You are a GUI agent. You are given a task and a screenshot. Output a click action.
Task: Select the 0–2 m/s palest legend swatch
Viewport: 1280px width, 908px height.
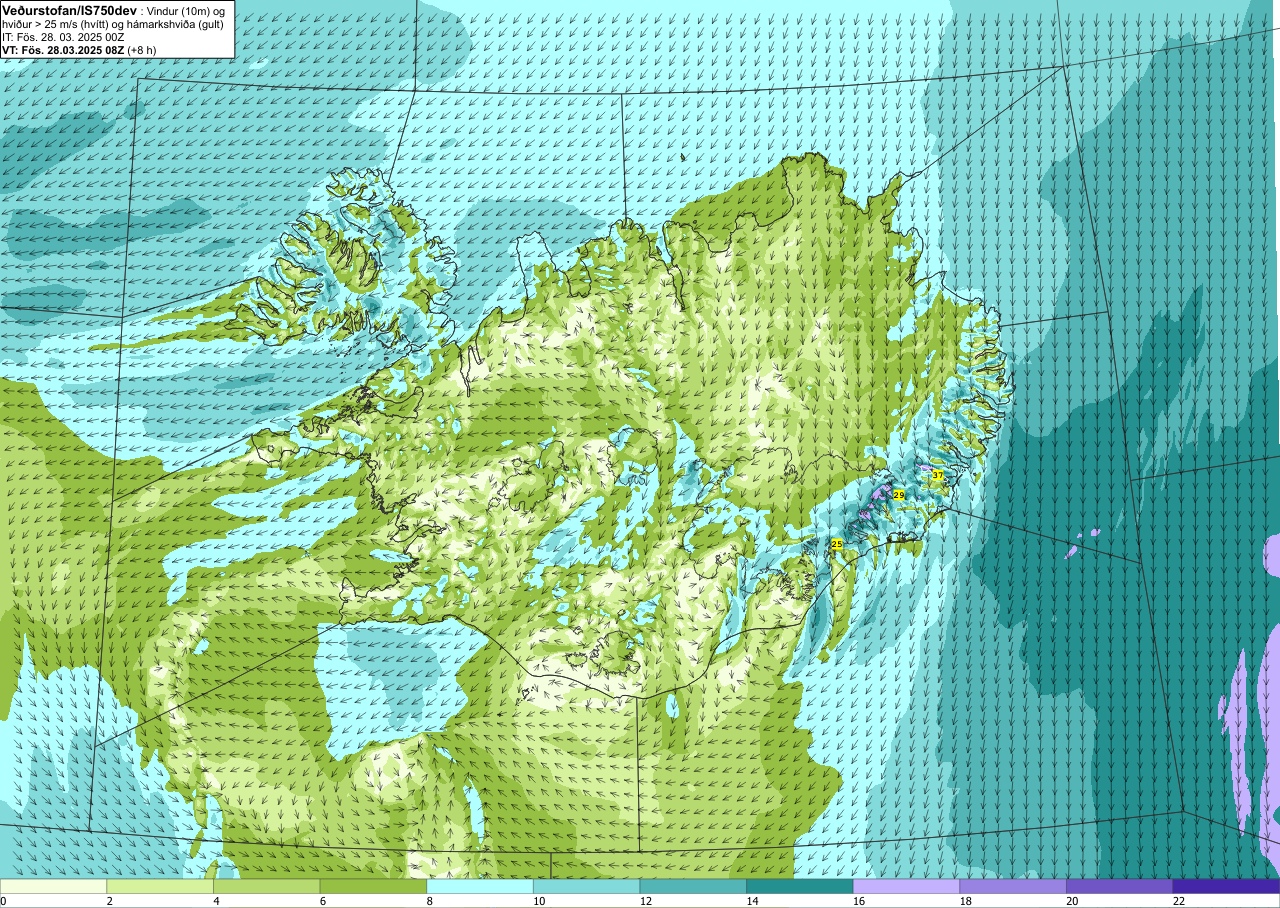click(x=53, y=886)
